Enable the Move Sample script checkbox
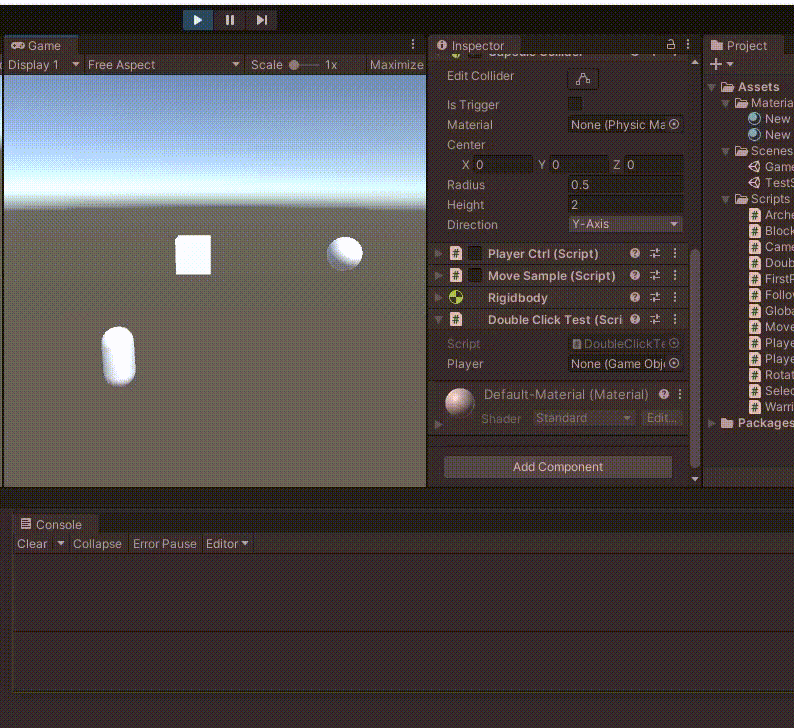 click(474, 275)
